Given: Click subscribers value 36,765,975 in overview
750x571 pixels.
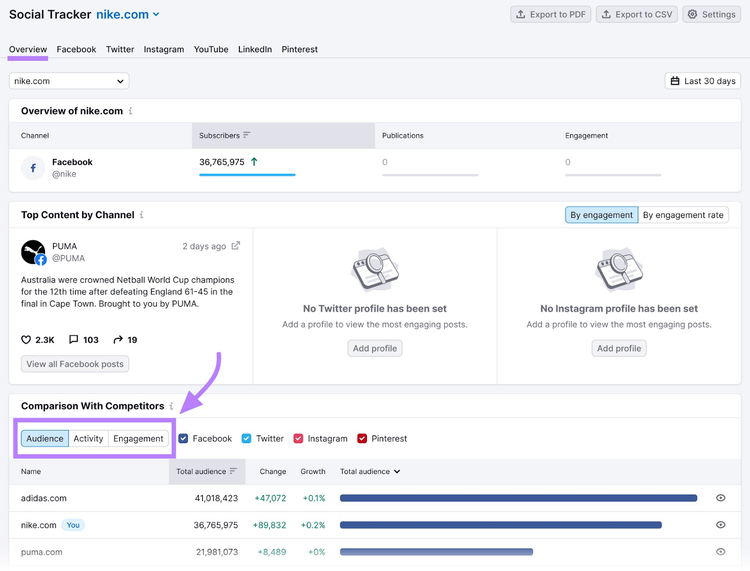Looking at the screenshot, I should click(222, 162).
